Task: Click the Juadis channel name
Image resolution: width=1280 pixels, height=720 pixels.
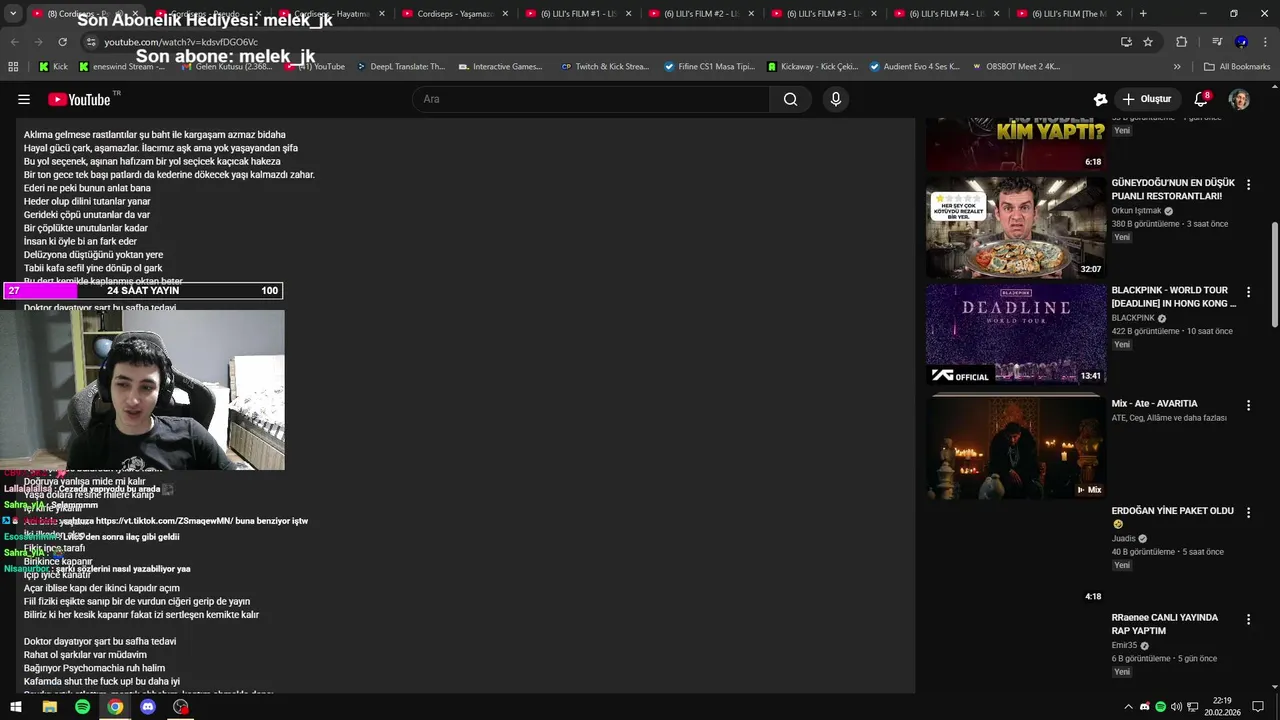Action: [1124, 539]
